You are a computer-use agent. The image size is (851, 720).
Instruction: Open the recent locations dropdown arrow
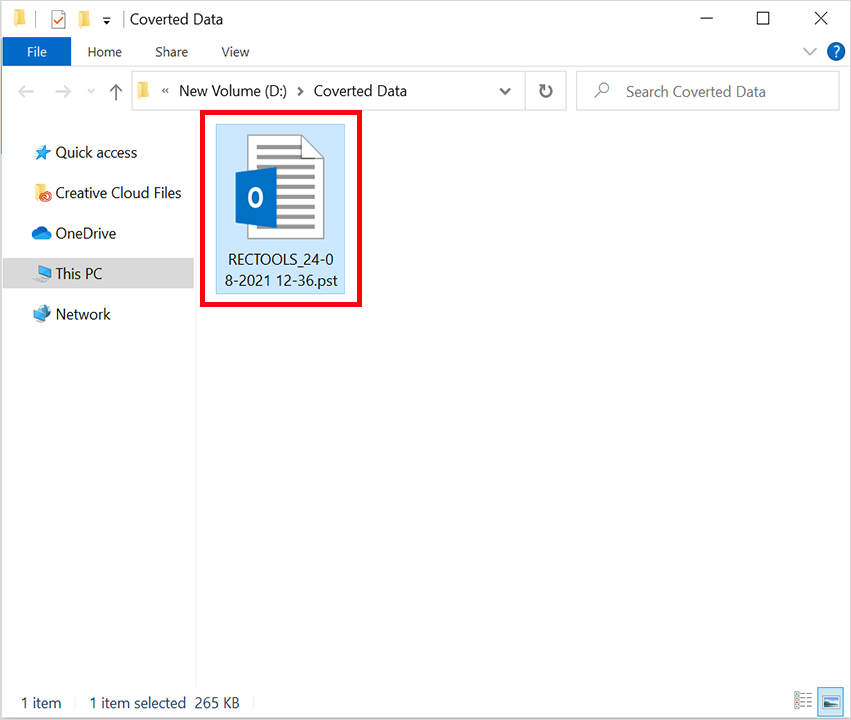(x=91, y=91)
